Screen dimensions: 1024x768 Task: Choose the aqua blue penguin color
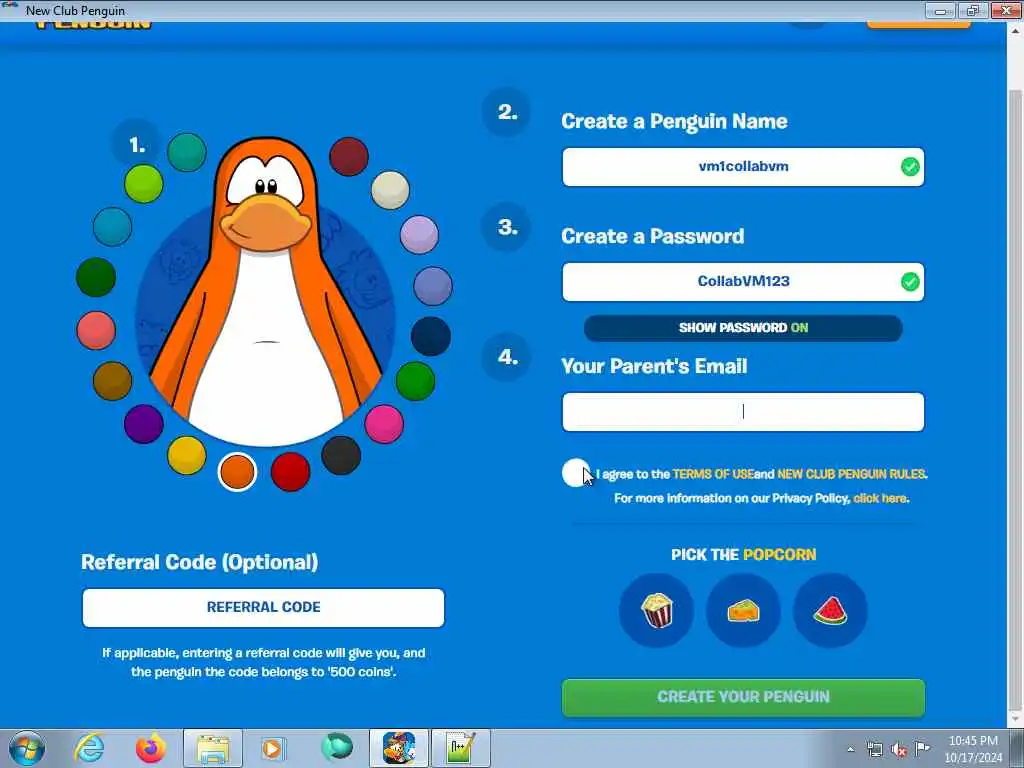coord(112,227)
